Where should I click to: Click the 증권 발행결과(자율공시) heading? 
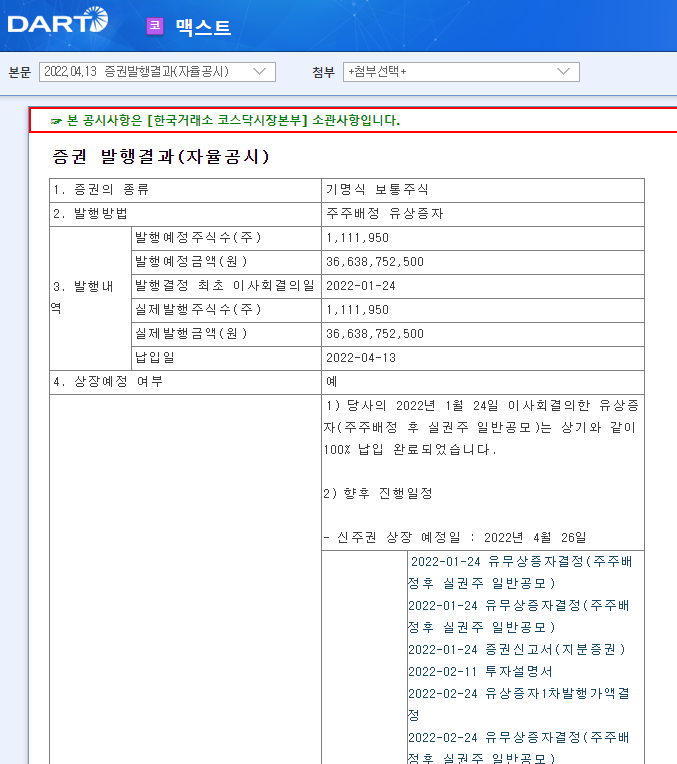click(161, 156)
